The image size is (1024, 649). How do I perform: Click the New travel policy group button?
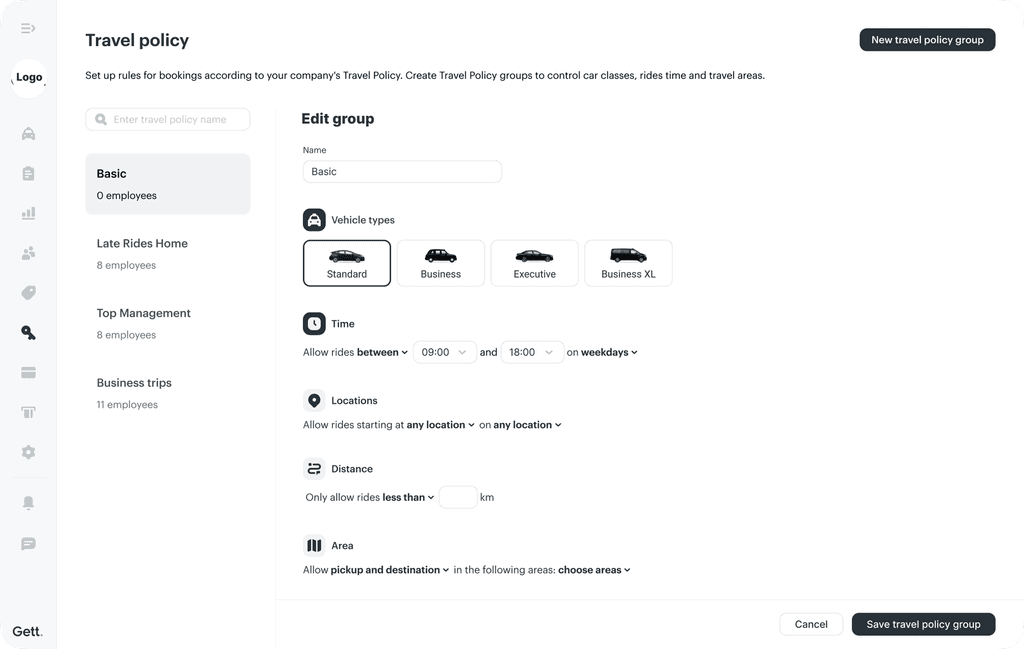(x=927, y=40)
